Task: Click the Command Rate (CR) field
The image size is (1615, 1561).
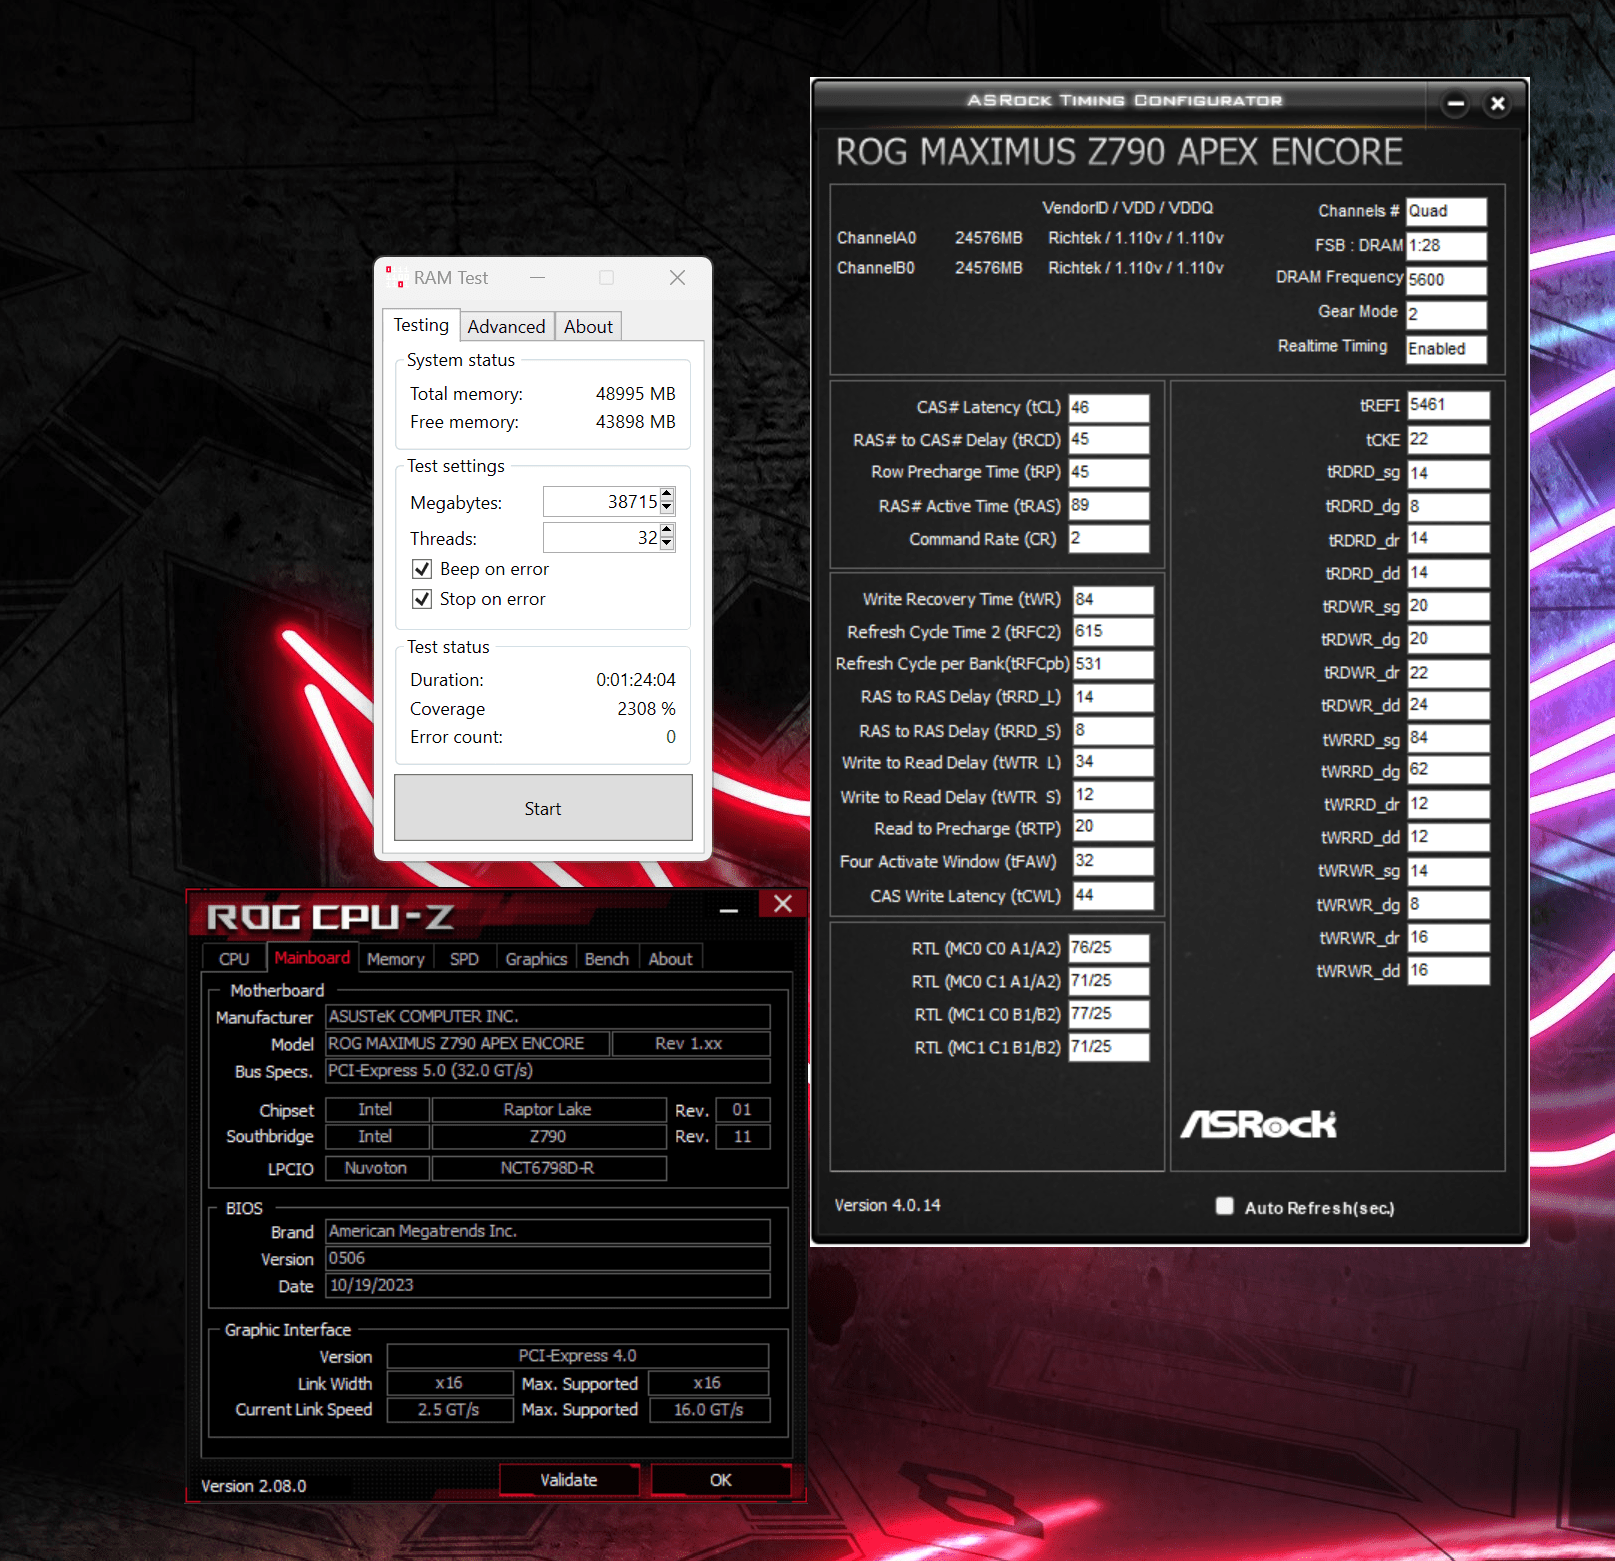Action: click(1109, 539)
